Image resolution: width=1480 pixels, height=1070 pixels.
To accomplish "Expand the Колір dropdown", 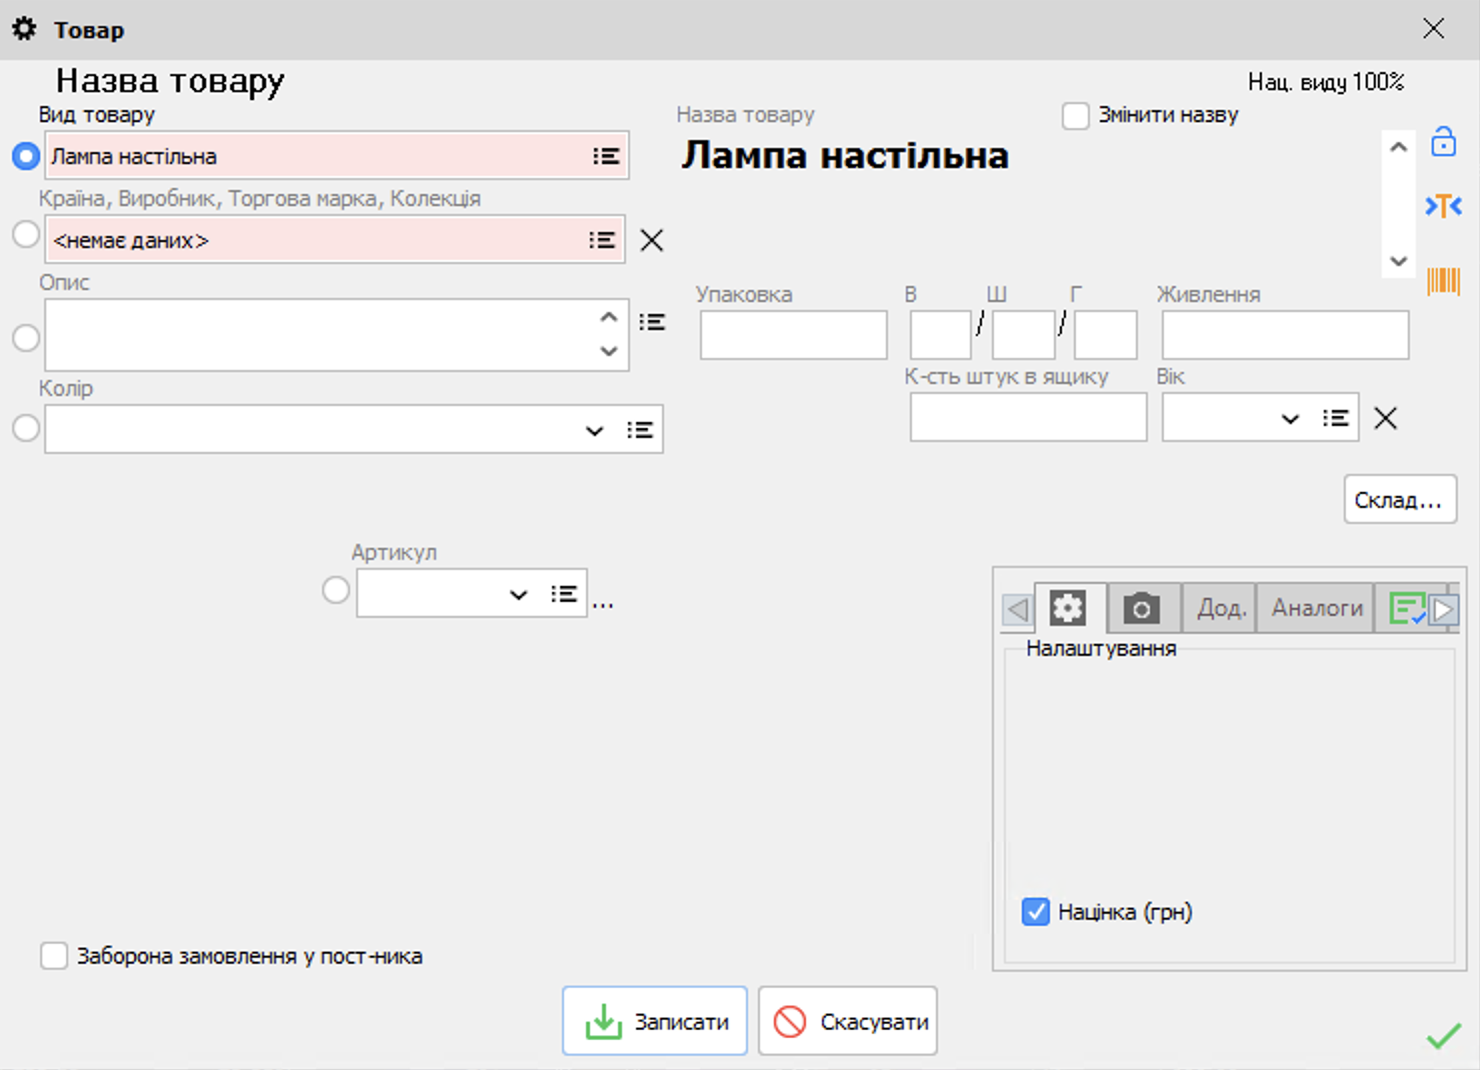I will click(x=594, y=430).
